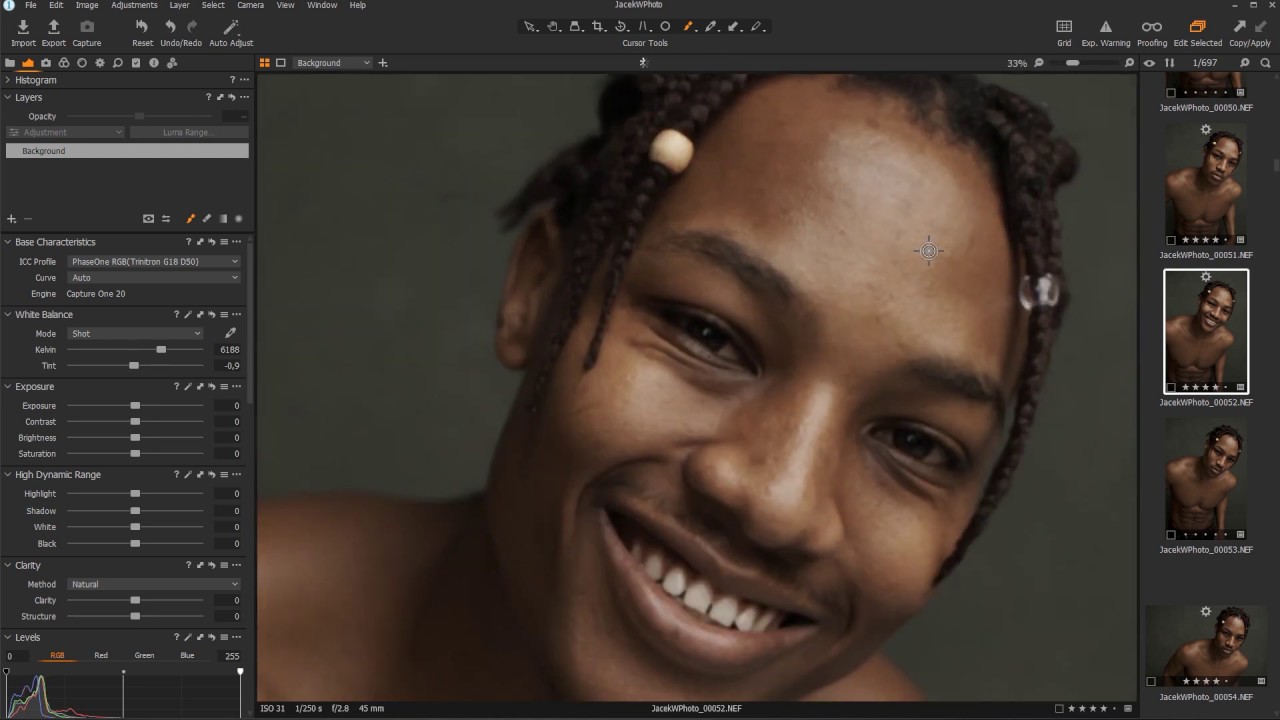The height and width of the screenshot is (720, 1280).
Task: Click the Capture camera icon
Action: [x=87, y=27]
